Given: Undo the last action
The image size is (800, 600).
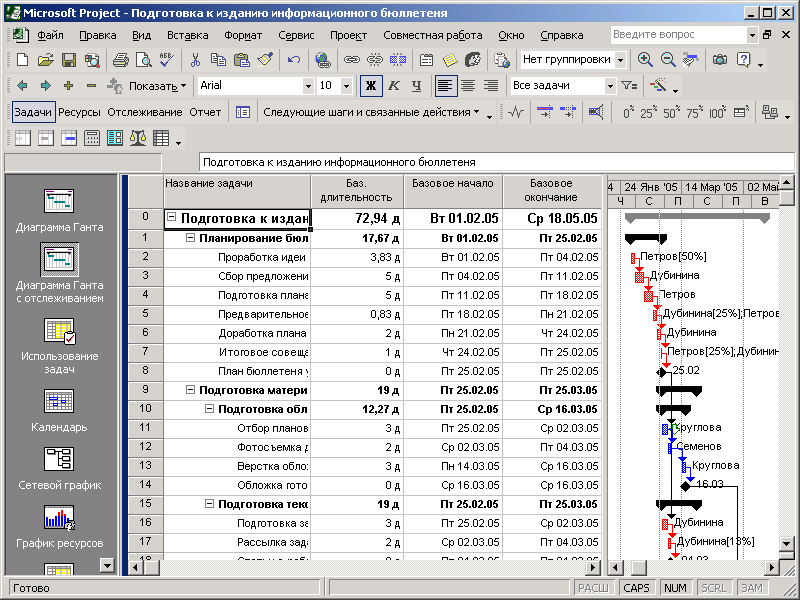Looking at the screenshot, I should [294, 60].
